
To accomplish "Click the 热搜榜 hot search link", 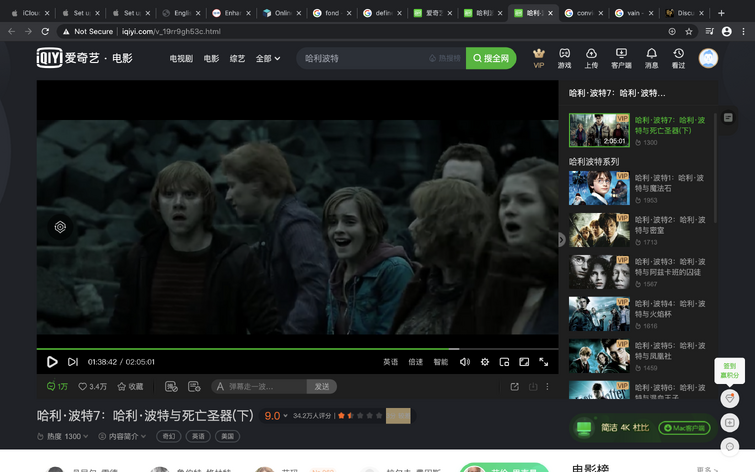I will pos(445,58).
